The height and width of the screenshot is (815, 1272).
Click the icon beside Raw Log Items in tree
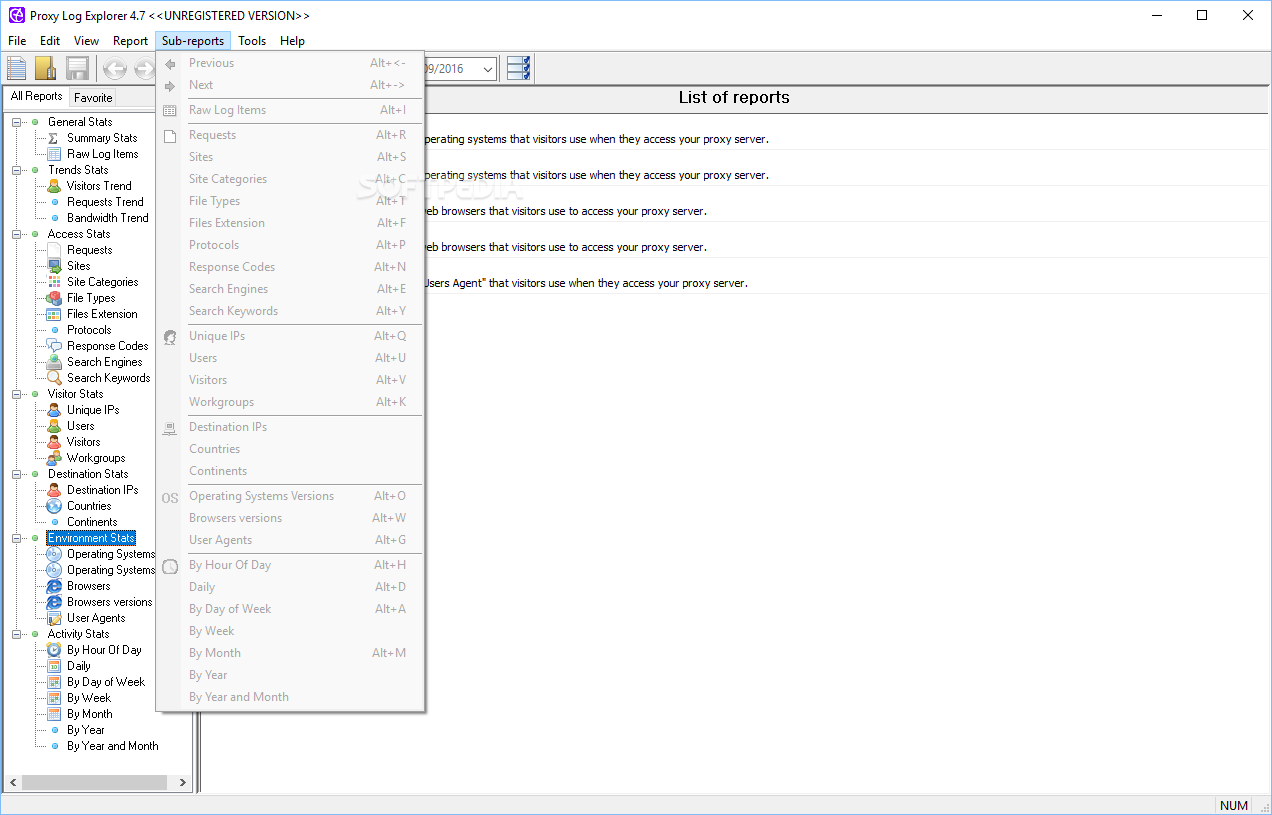tap(54, 154)
